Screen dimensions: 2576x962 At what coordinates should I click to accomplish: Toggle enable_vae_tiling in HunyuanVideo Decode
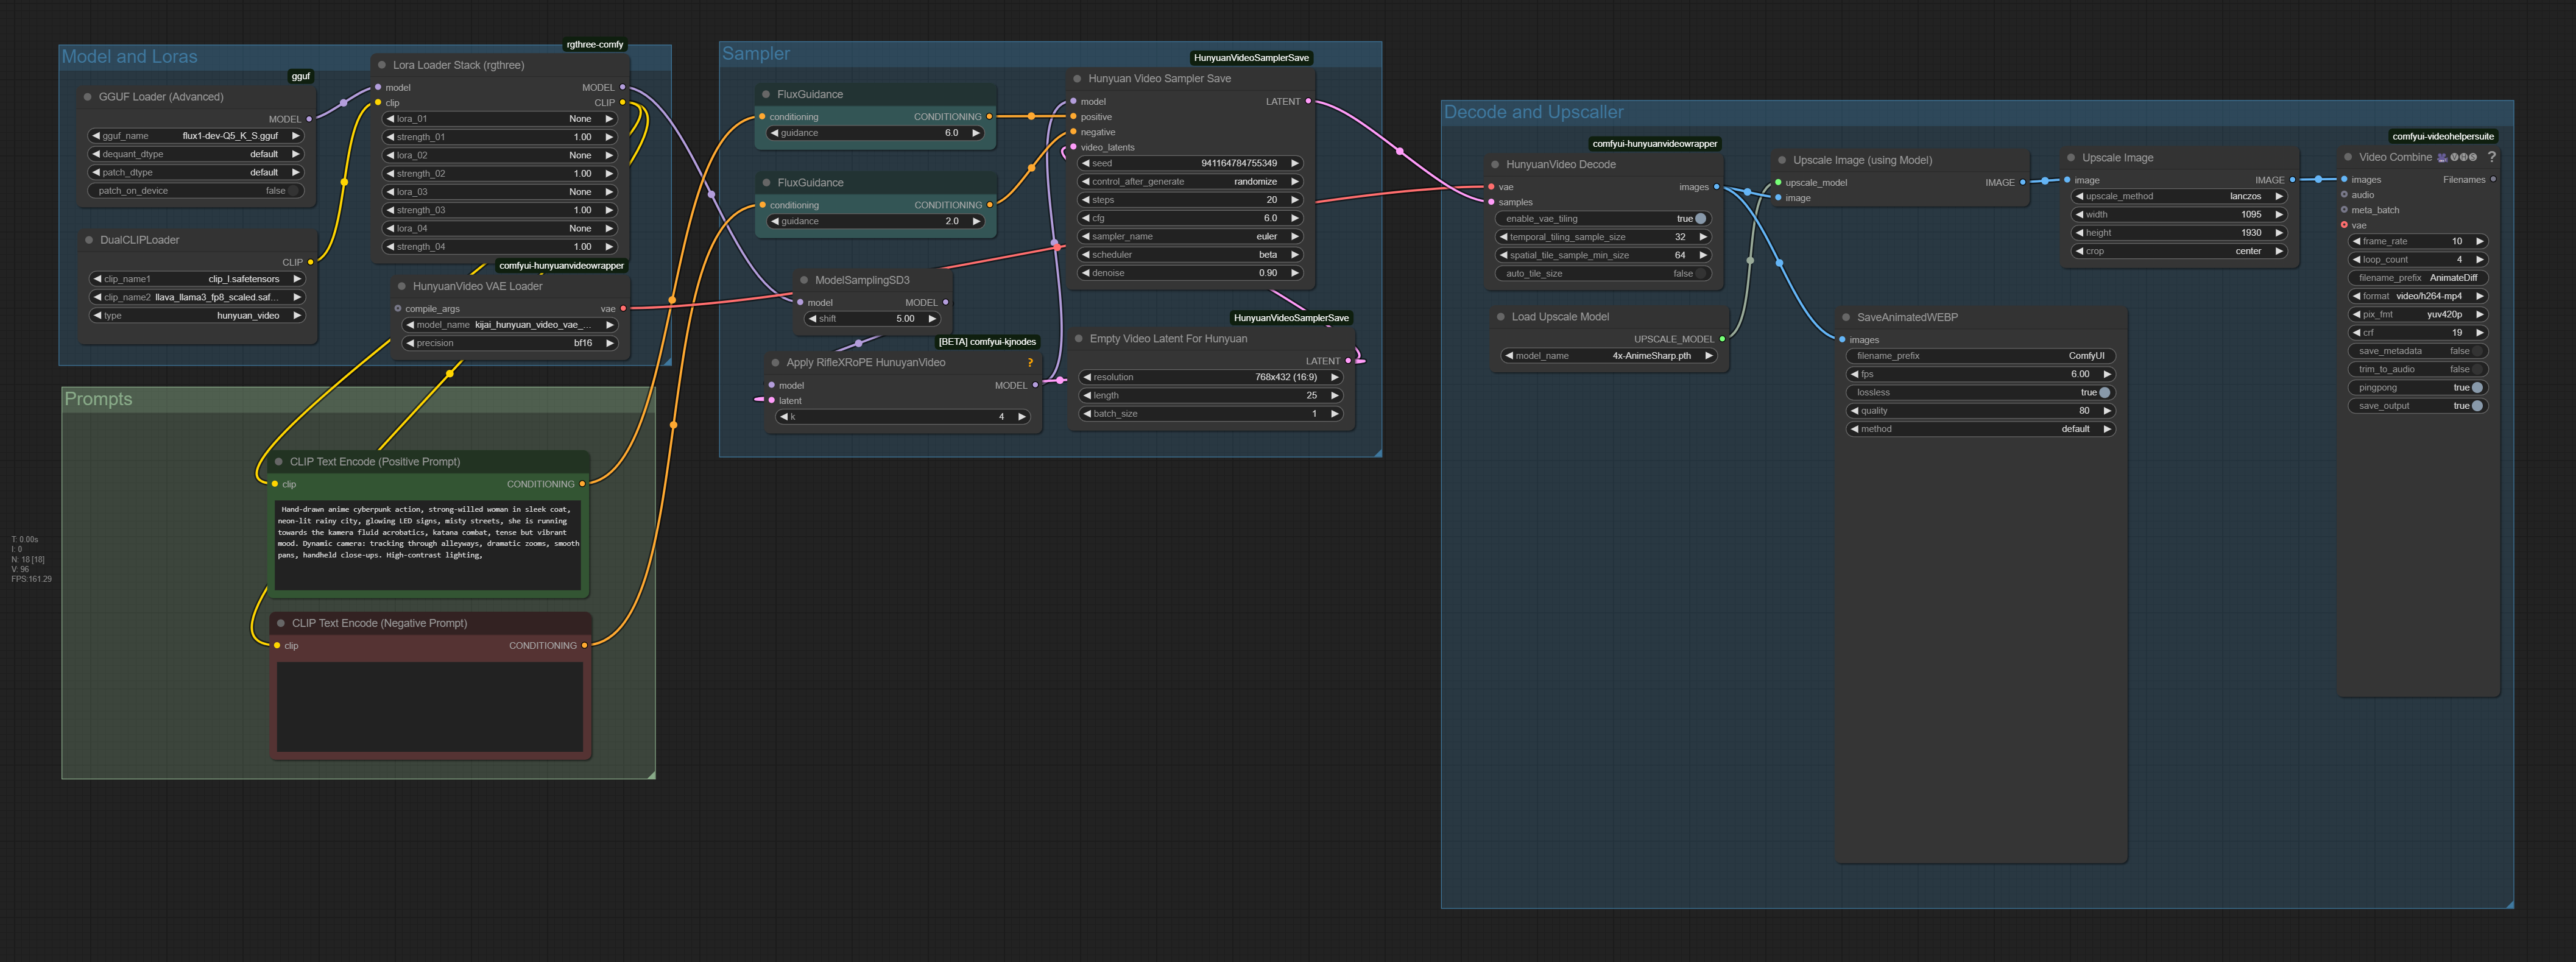(x=1700, y=219)
